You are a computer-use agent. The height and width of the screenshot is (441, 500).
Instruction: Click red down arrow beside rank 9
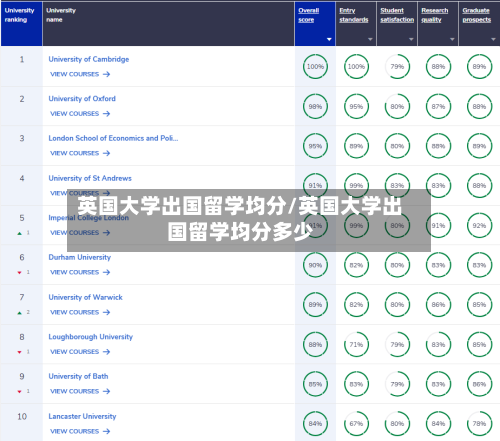(19, 391)
